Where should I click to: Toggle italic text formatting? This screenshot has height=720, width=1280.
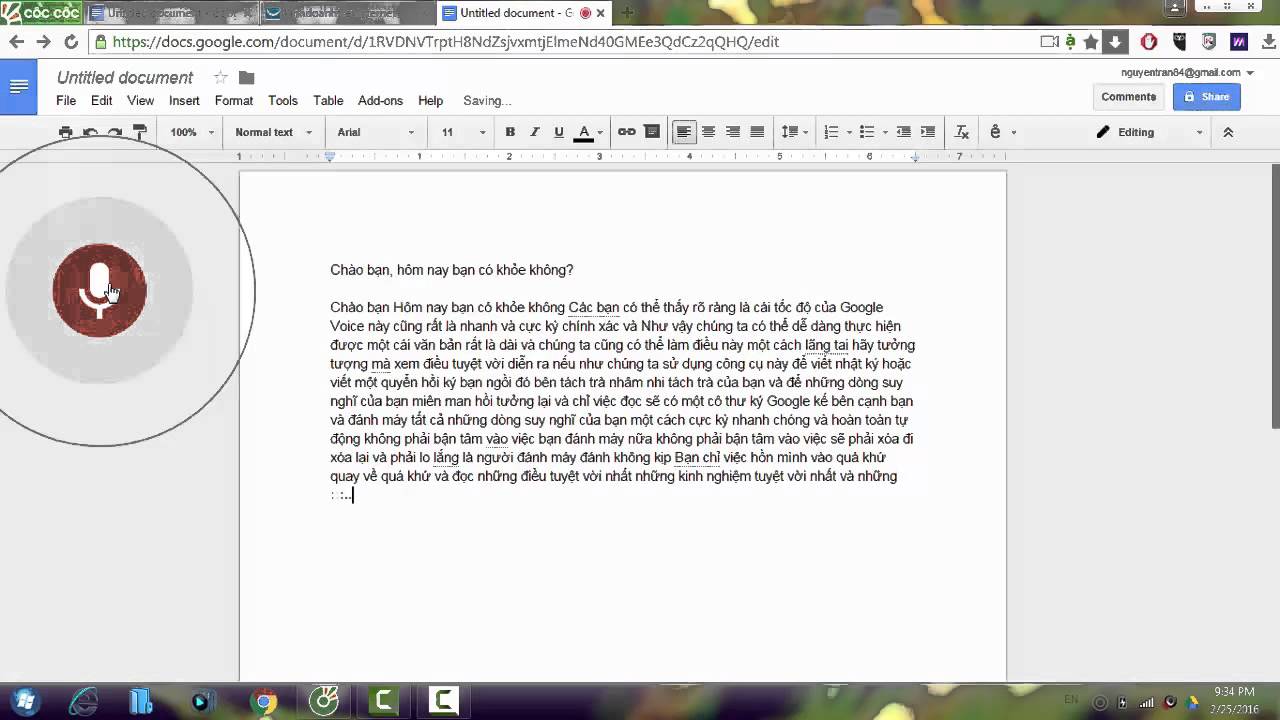[534, 132]
